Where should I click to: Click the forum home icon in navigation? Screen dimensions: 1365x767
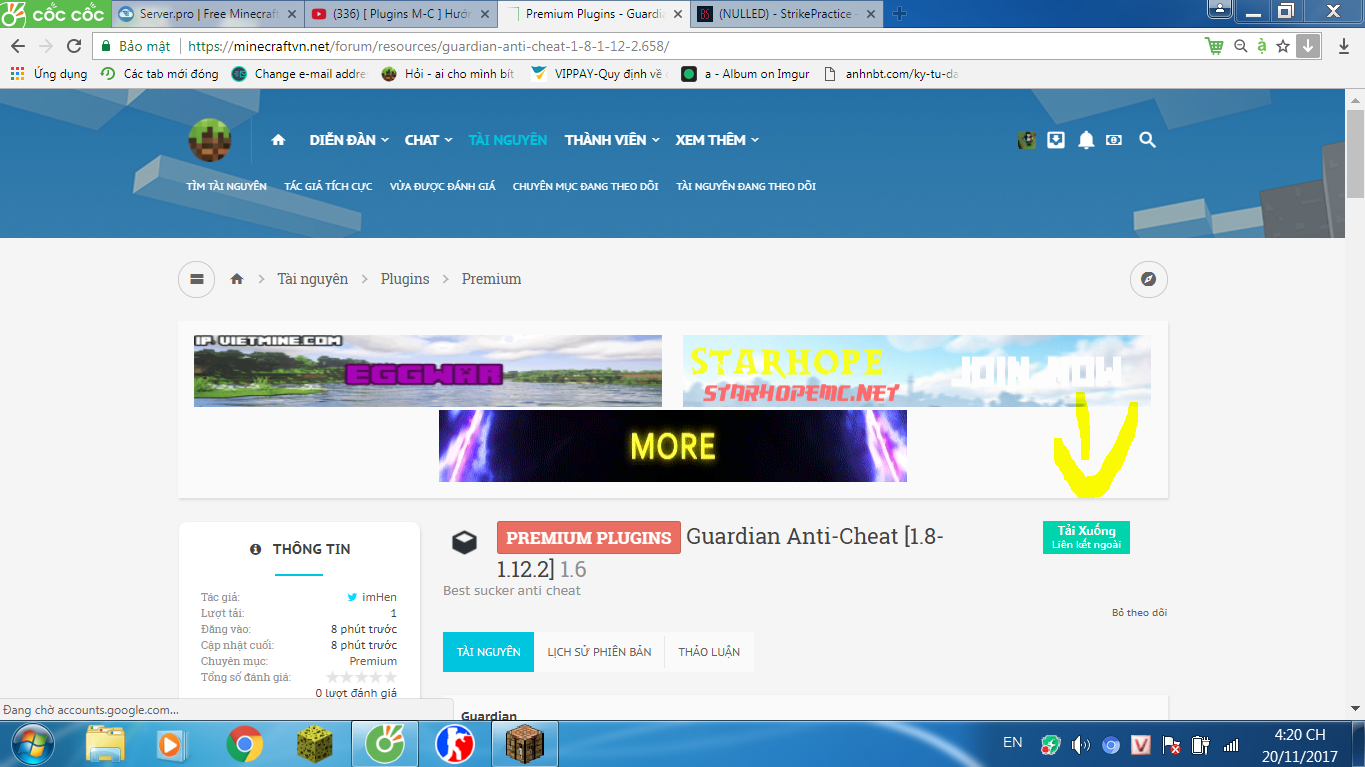(x=278, y=140)
